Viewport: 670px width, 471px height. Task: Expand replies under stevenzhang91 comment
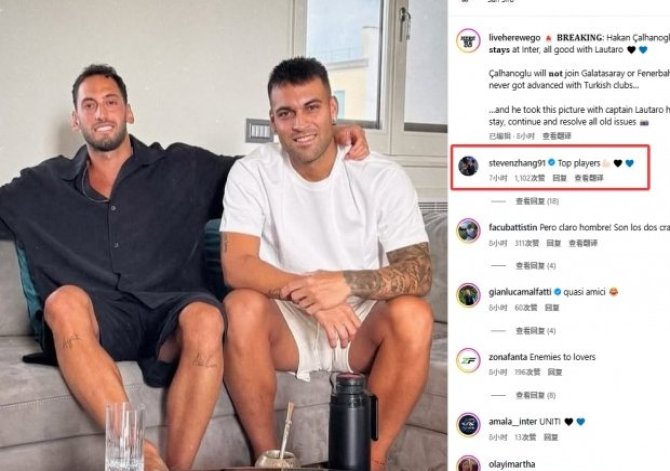(x=537, y=201)
